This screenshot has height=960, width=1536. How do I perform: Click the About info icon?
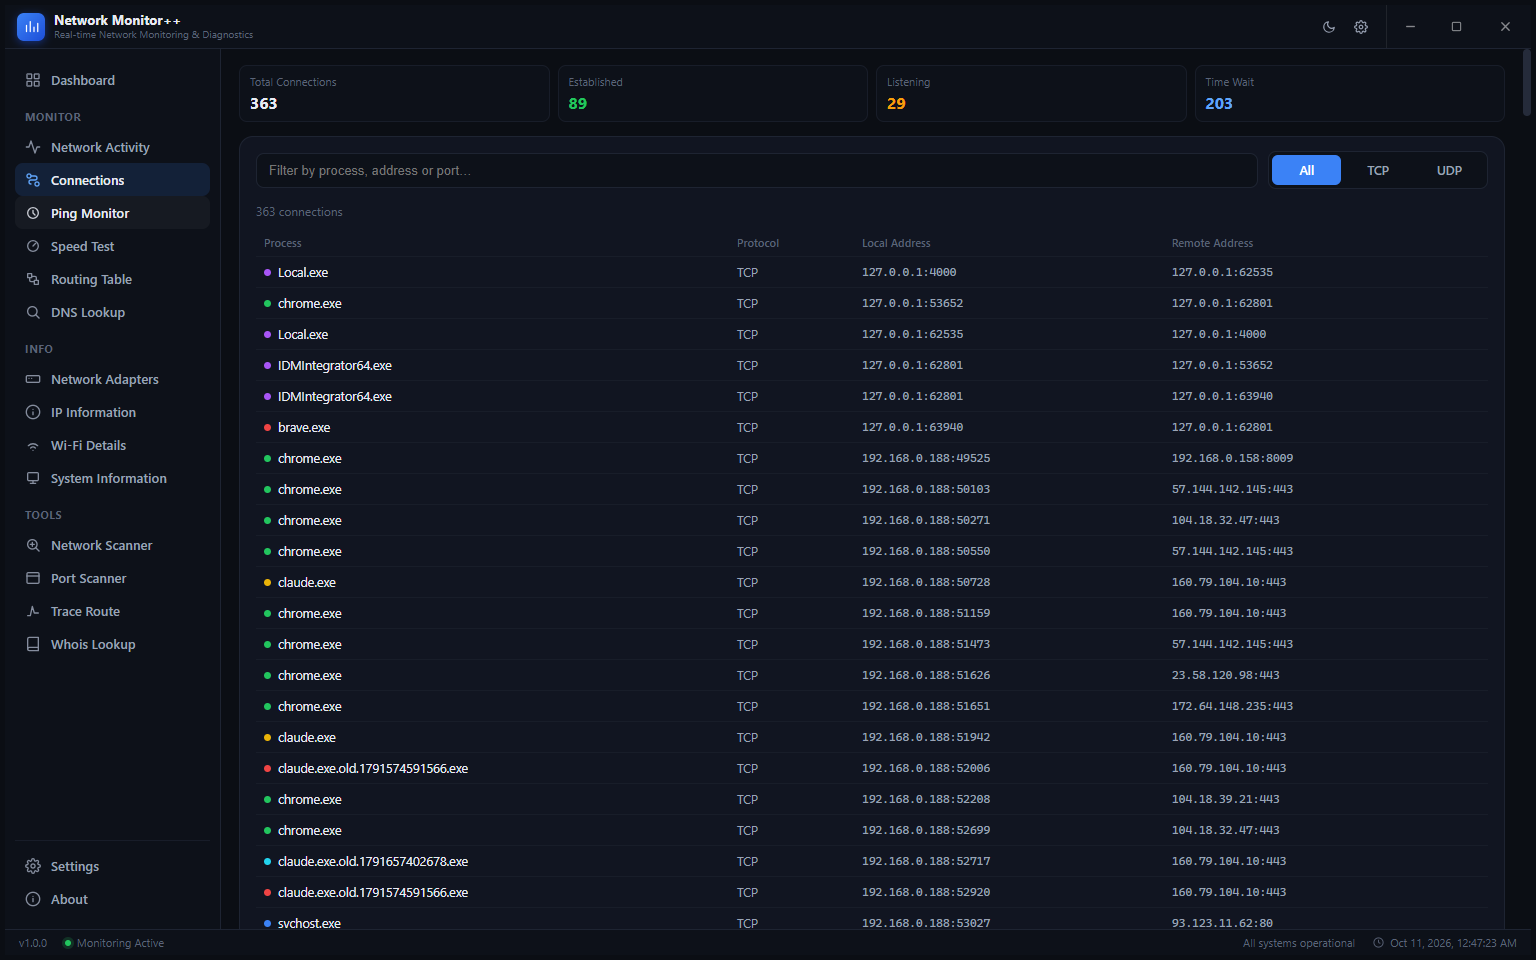click(33, 899)
